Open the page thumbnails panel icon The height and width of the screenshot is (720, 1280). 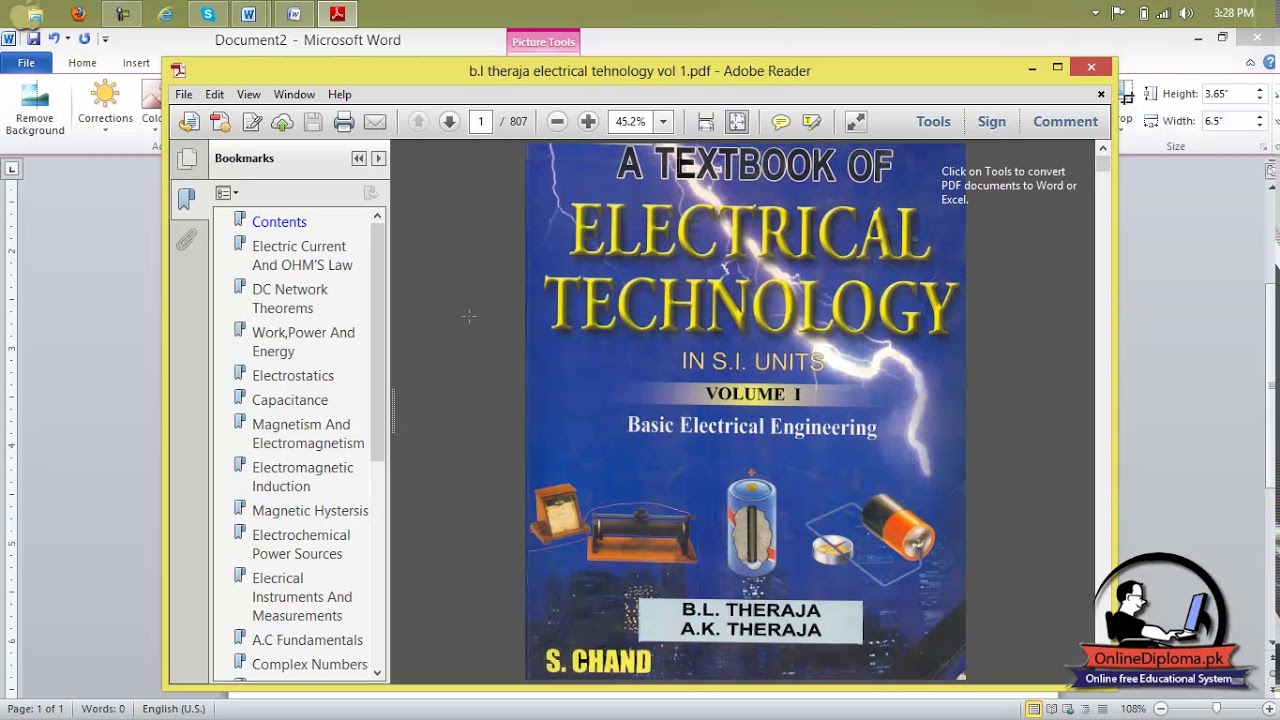(x=187, y=160)
